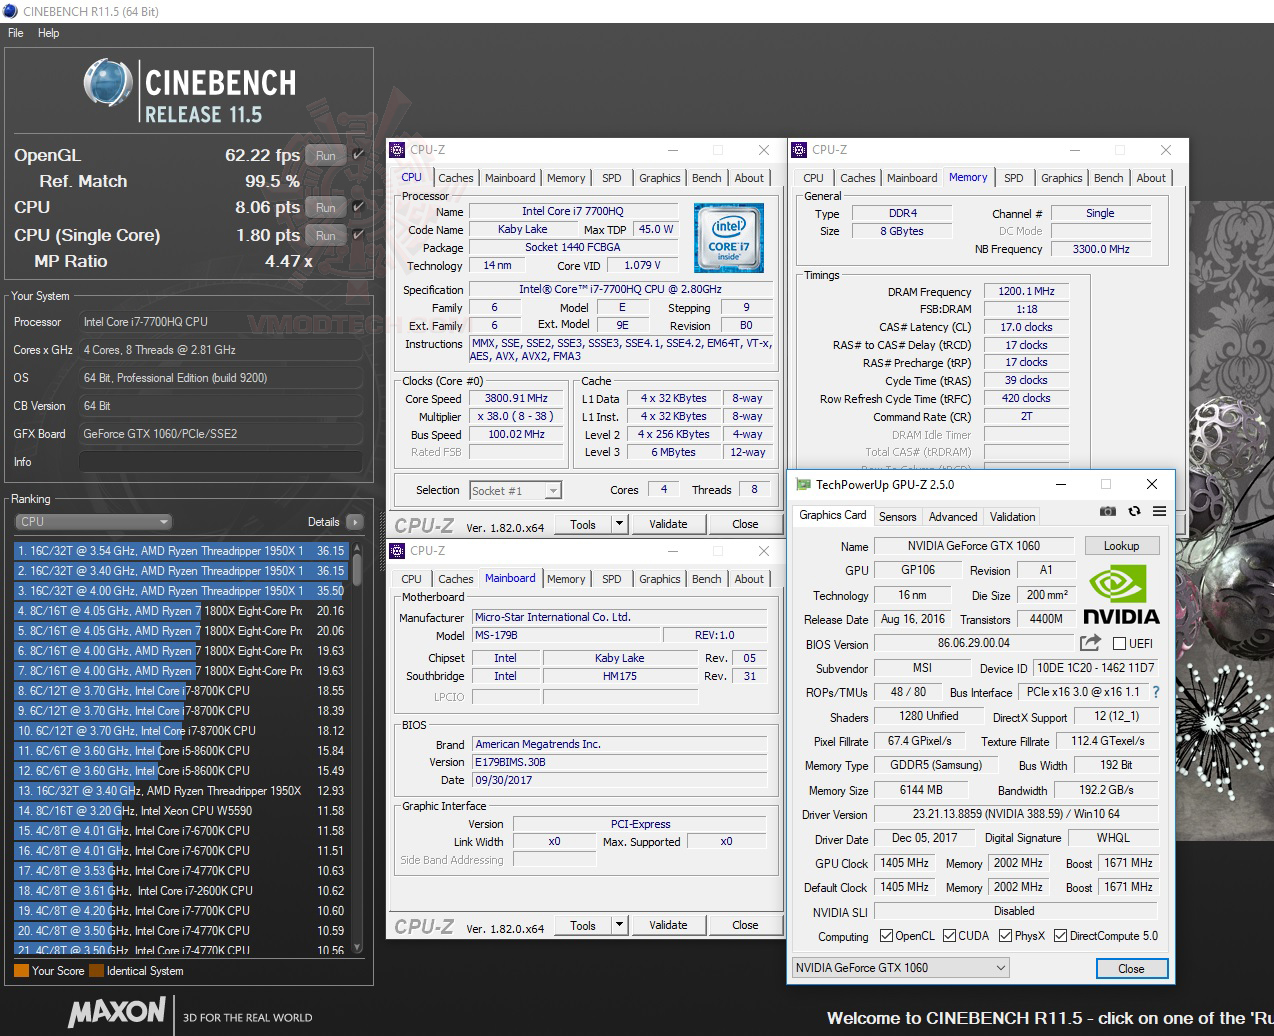Toggle the OpenCL checkbox in GPU-Z
Viewport: 1274px width, 1036px height.
tap(886, 936)
